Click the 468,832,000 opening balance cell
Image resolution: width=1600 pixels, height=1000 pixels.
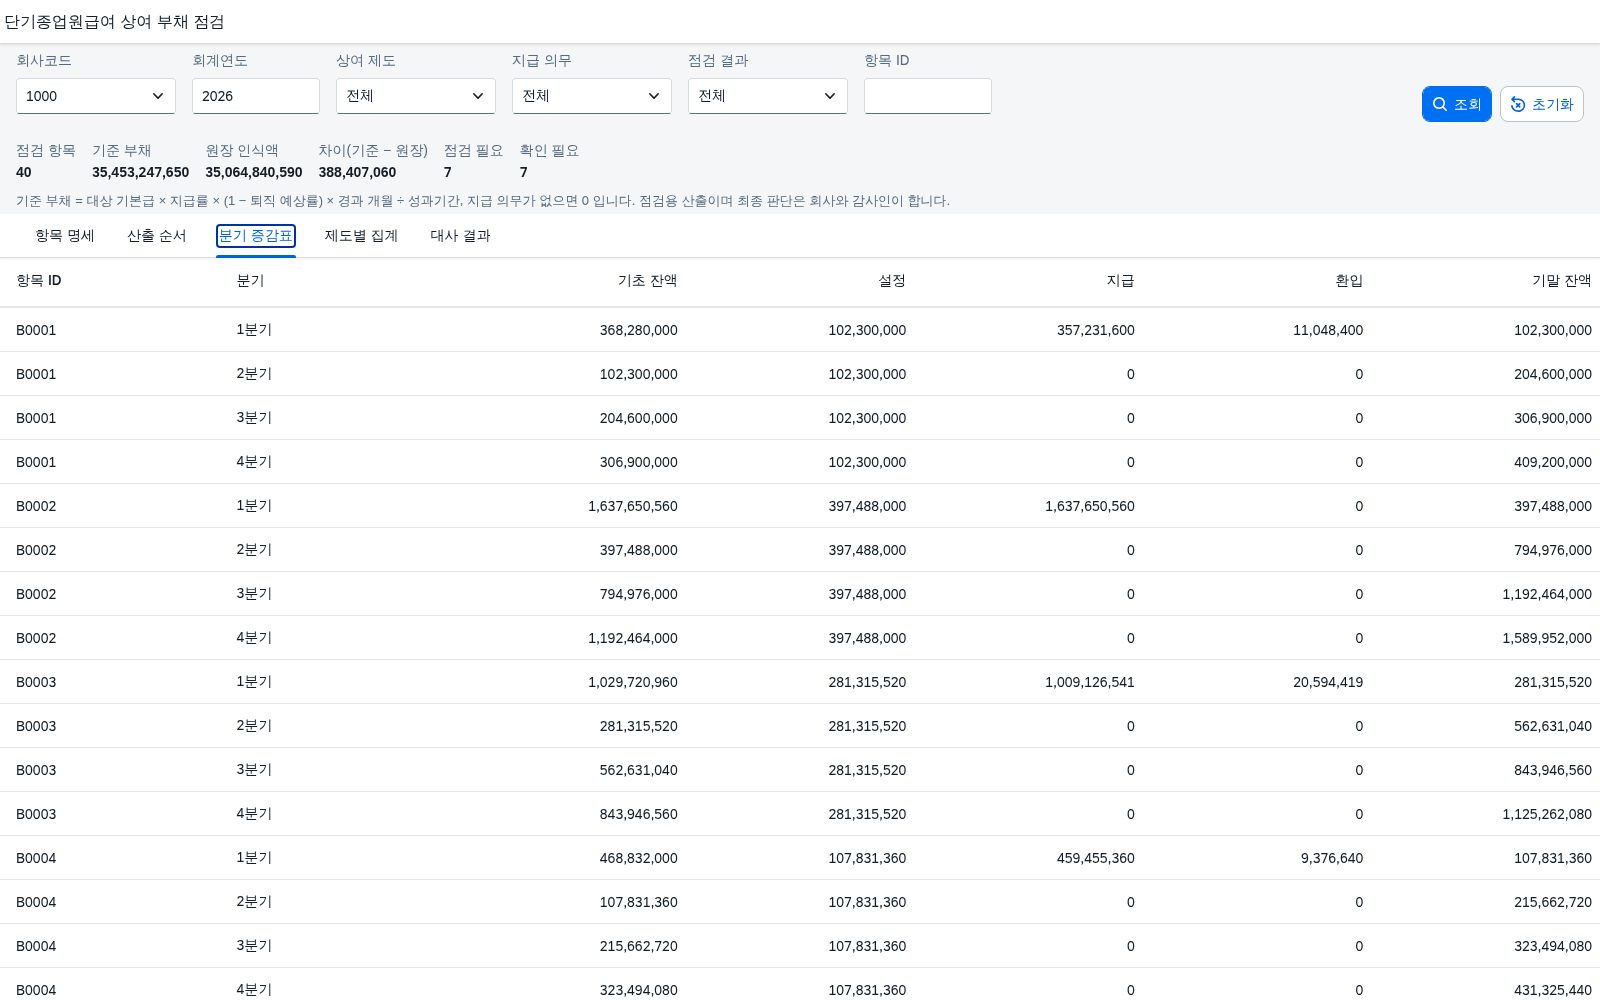point(638,858)
